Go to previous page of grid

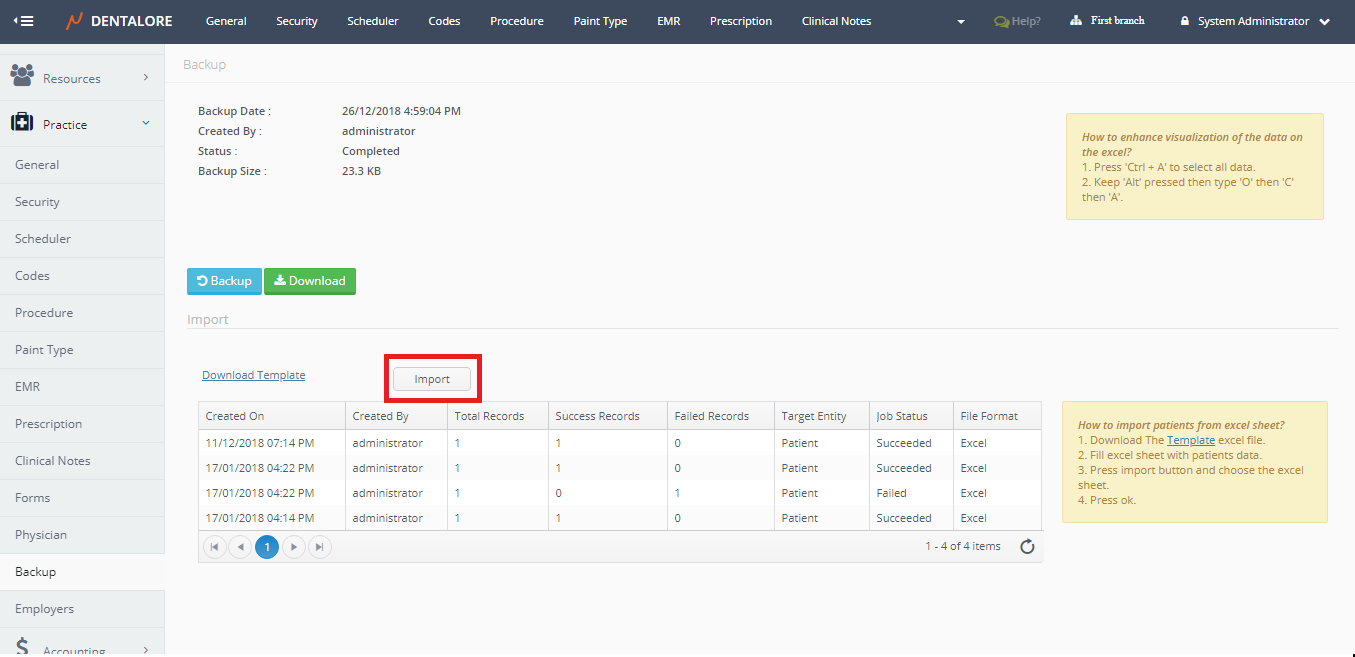240,547
